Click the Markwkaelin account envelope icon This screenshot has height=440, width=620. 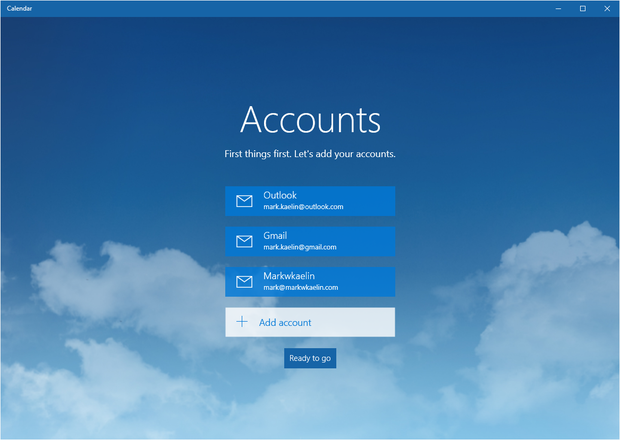point(244,282)
